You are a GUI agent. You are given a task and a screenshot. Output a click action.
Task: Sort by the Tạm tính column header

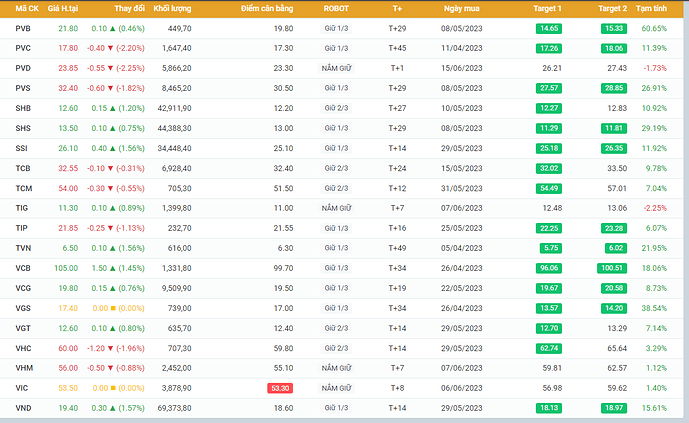[x=653, y=8]
